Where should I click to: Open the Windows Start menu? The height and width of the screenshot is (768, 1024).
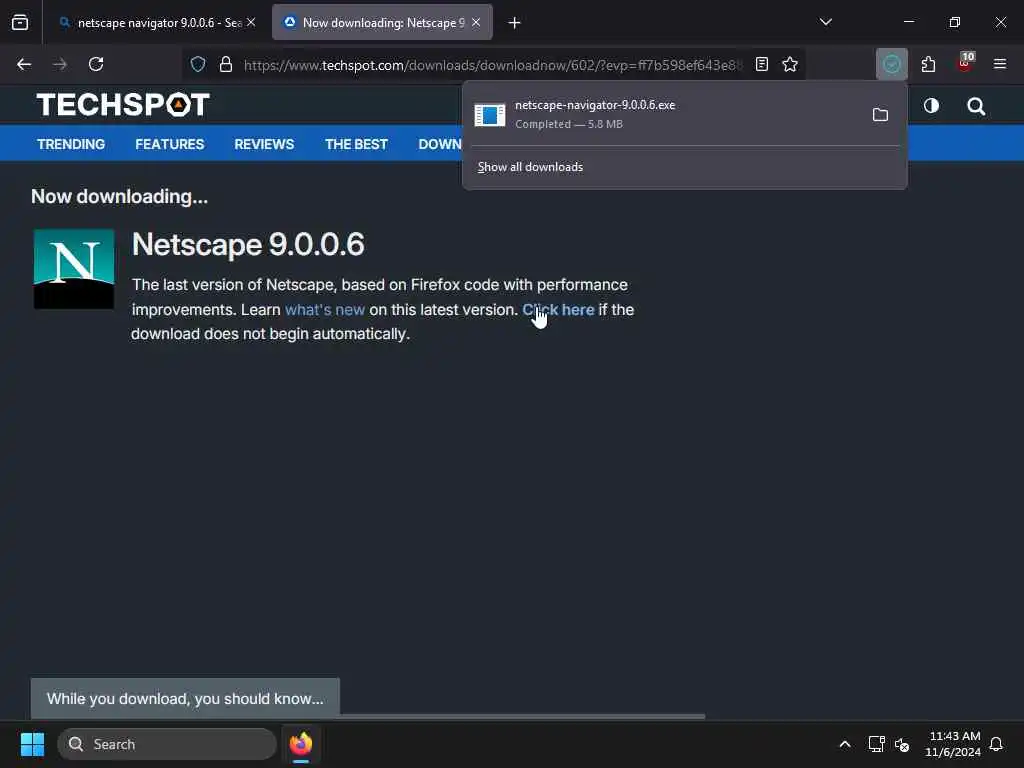pos(32,744)
